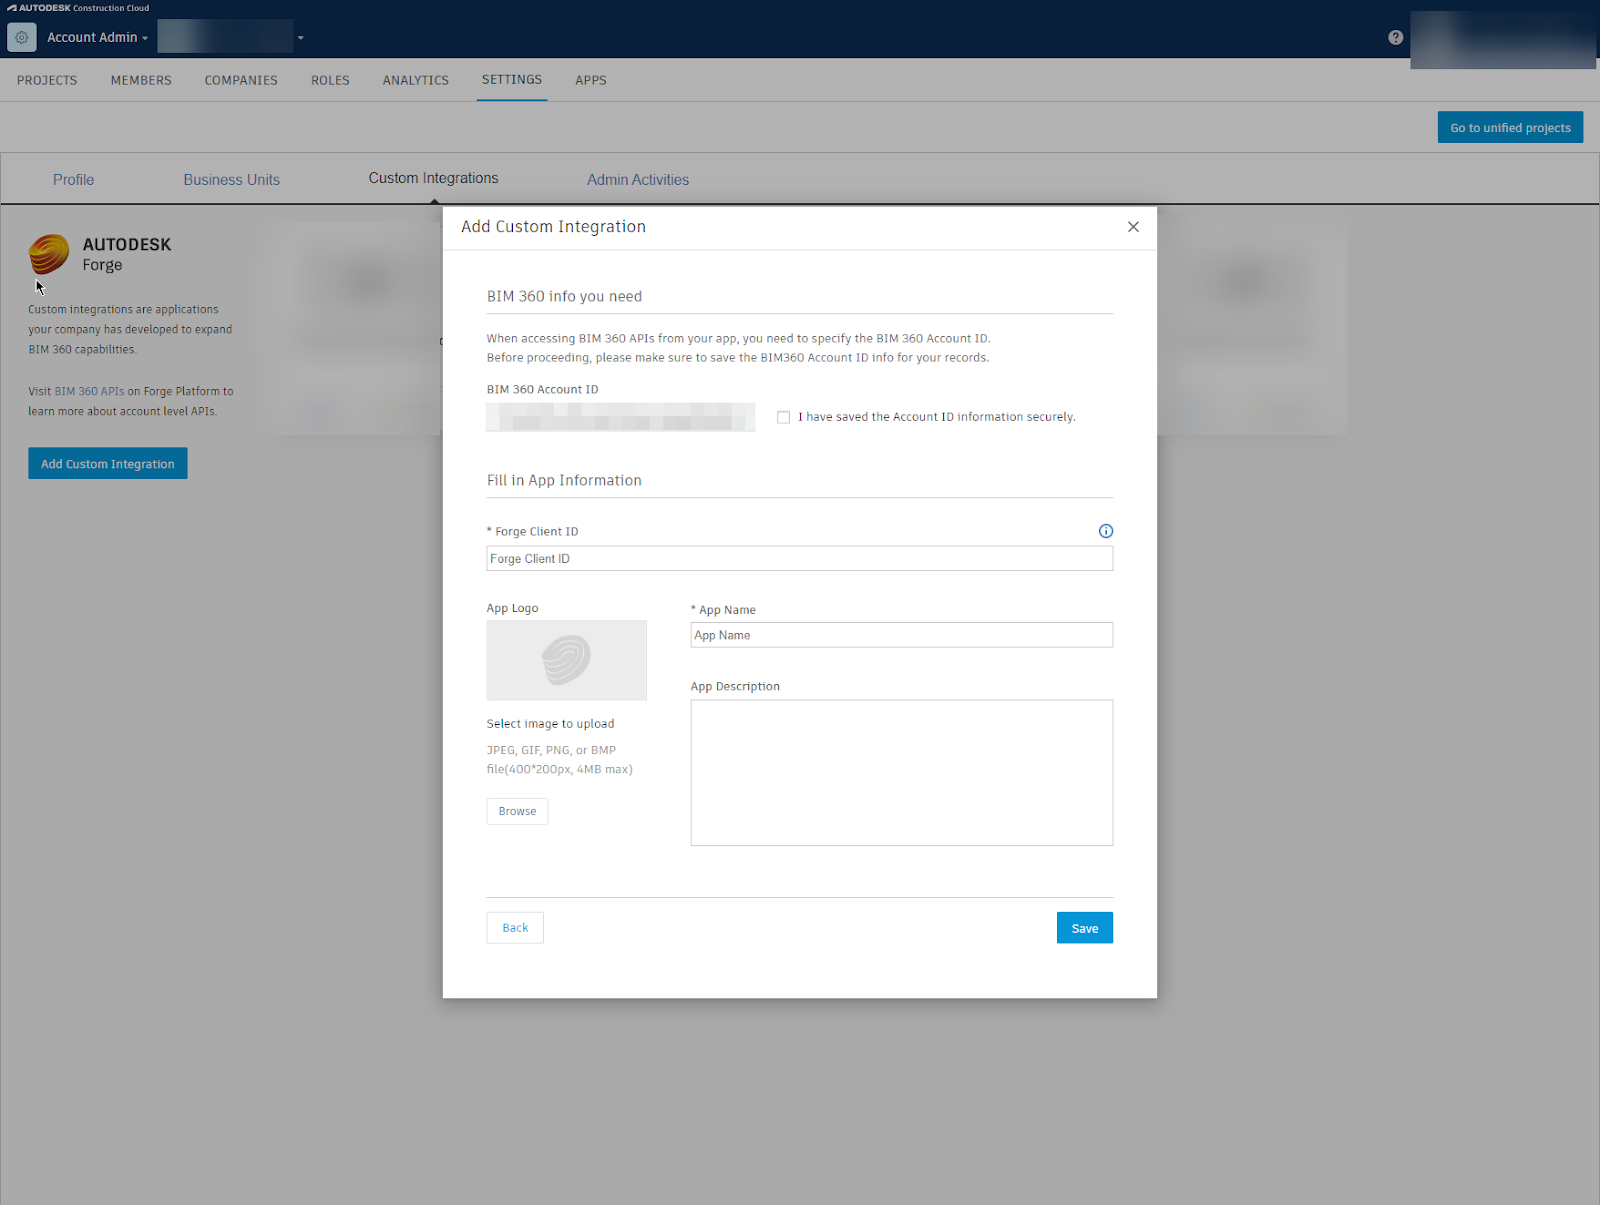Click the settings gear icon in header
Screen dimensions: 1600x1205
tap(21, 37)
